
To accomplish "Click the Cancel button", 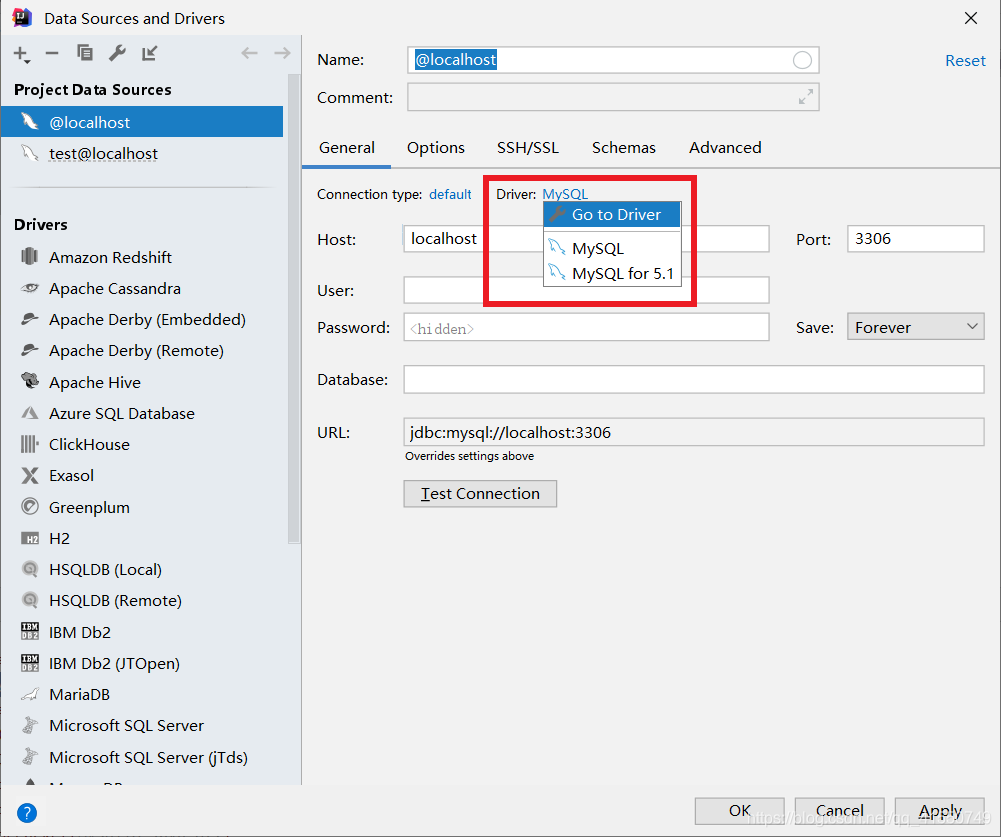I will (x=839, y=811).
